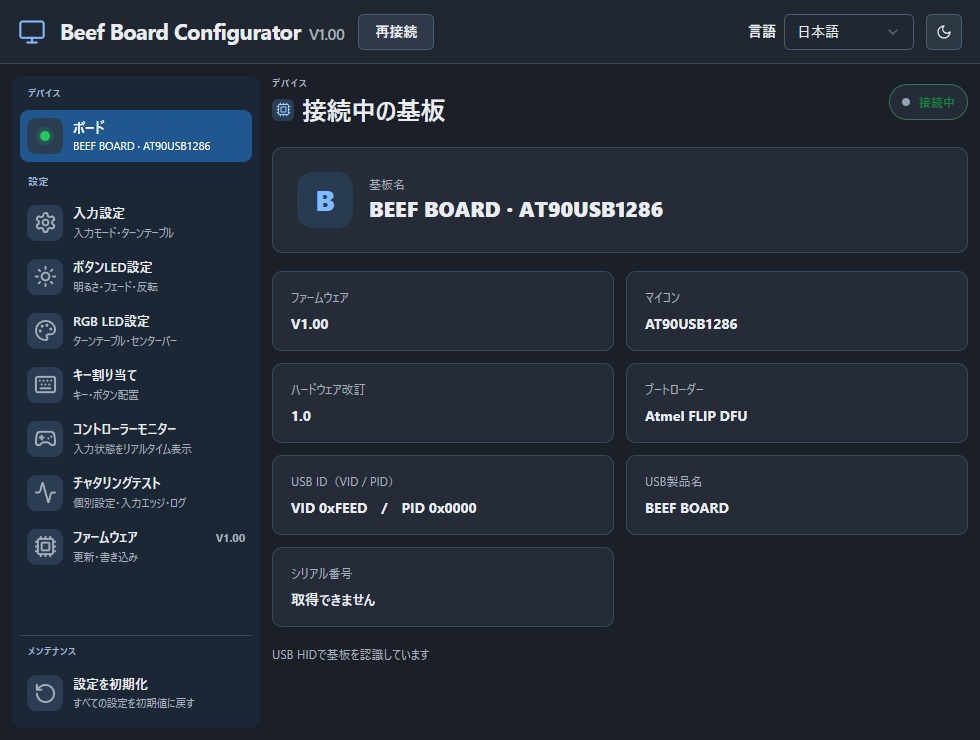The width and height of the screenshot is (980, 740).
Task: Click the palette icon for RGB LED設定
Action: (45, 331)
